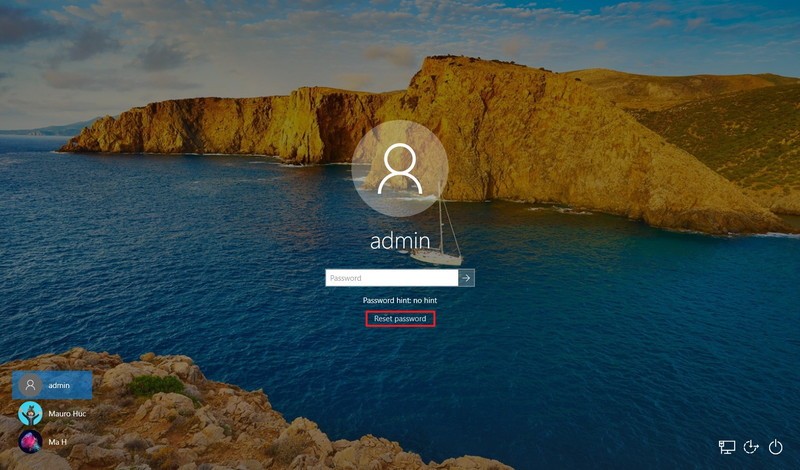Submit password with the arrow button
This screenshot has width=800, height=470.
click(466, 278)
